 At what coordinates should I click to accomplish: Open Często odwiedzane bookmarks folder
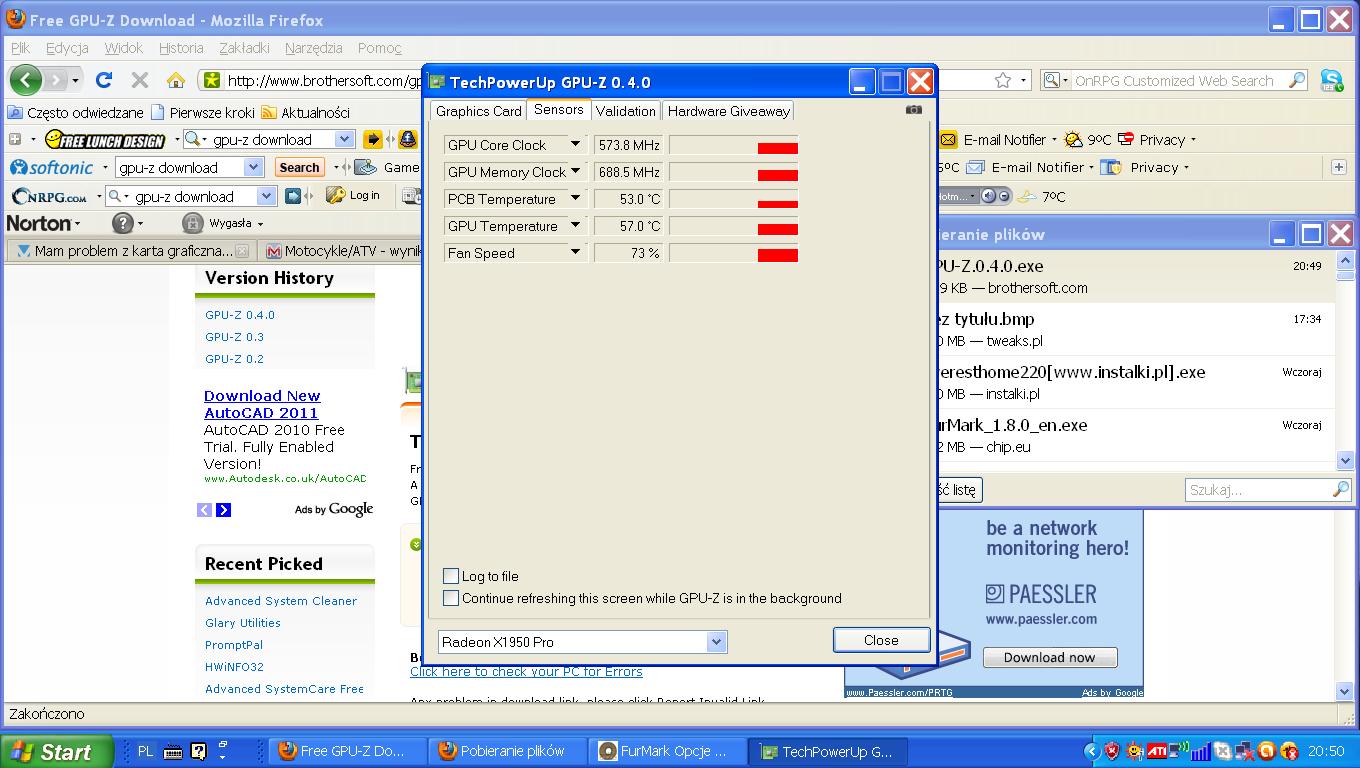coord(76,112)
